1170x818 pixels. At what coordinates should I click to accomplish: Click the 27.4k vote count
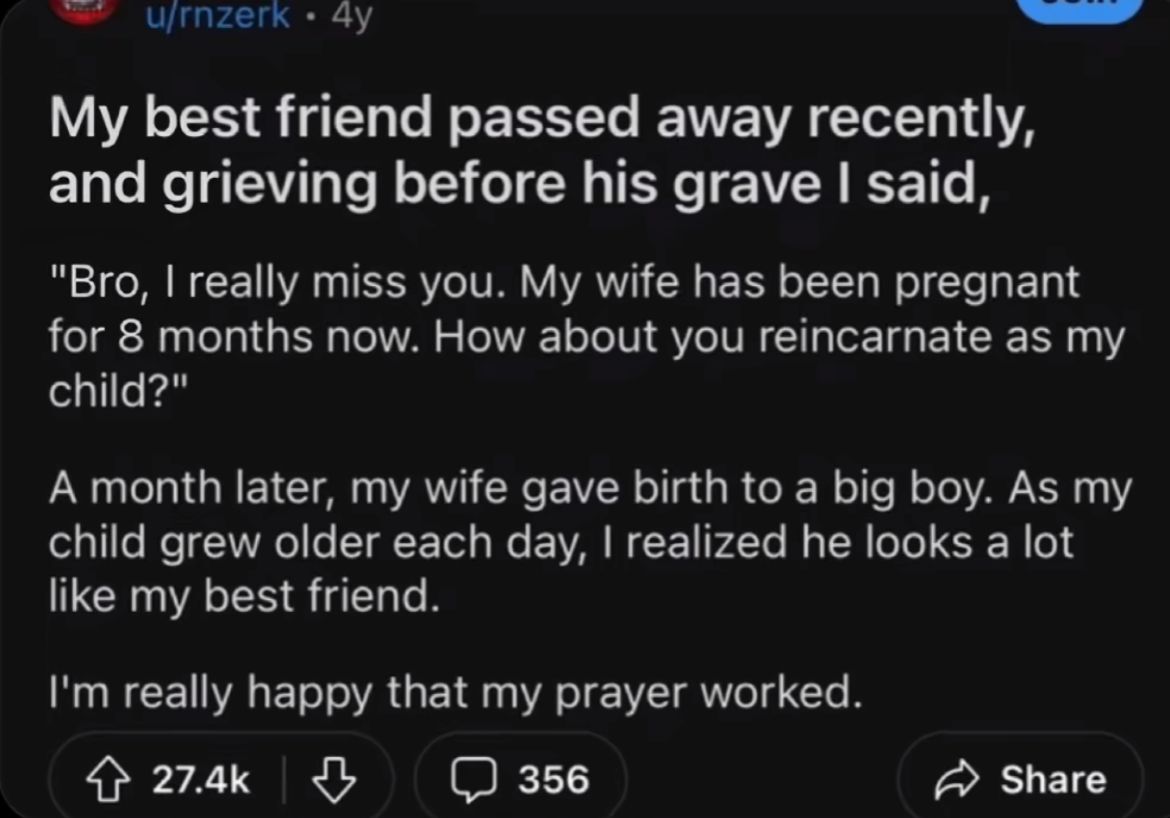[x=202, y=780]
